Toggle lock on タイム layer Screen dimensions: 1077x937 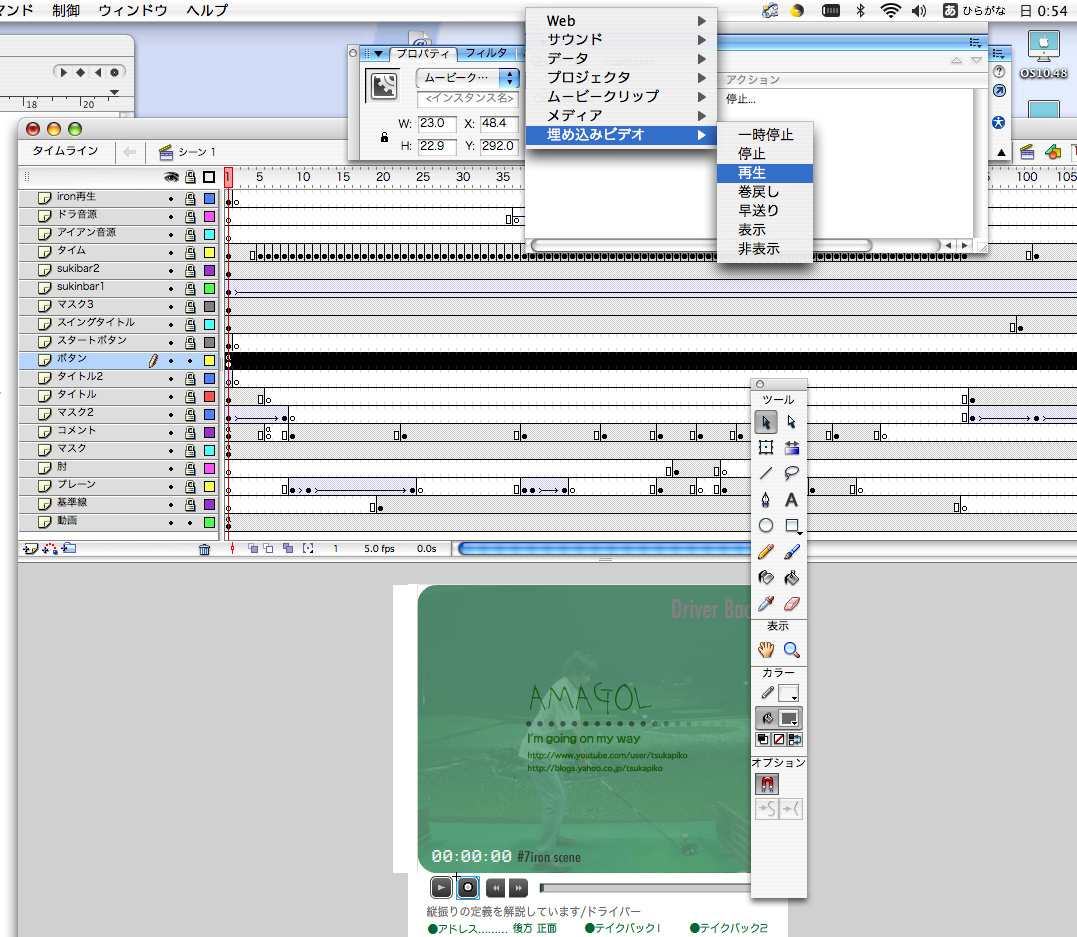pos(190,253)
